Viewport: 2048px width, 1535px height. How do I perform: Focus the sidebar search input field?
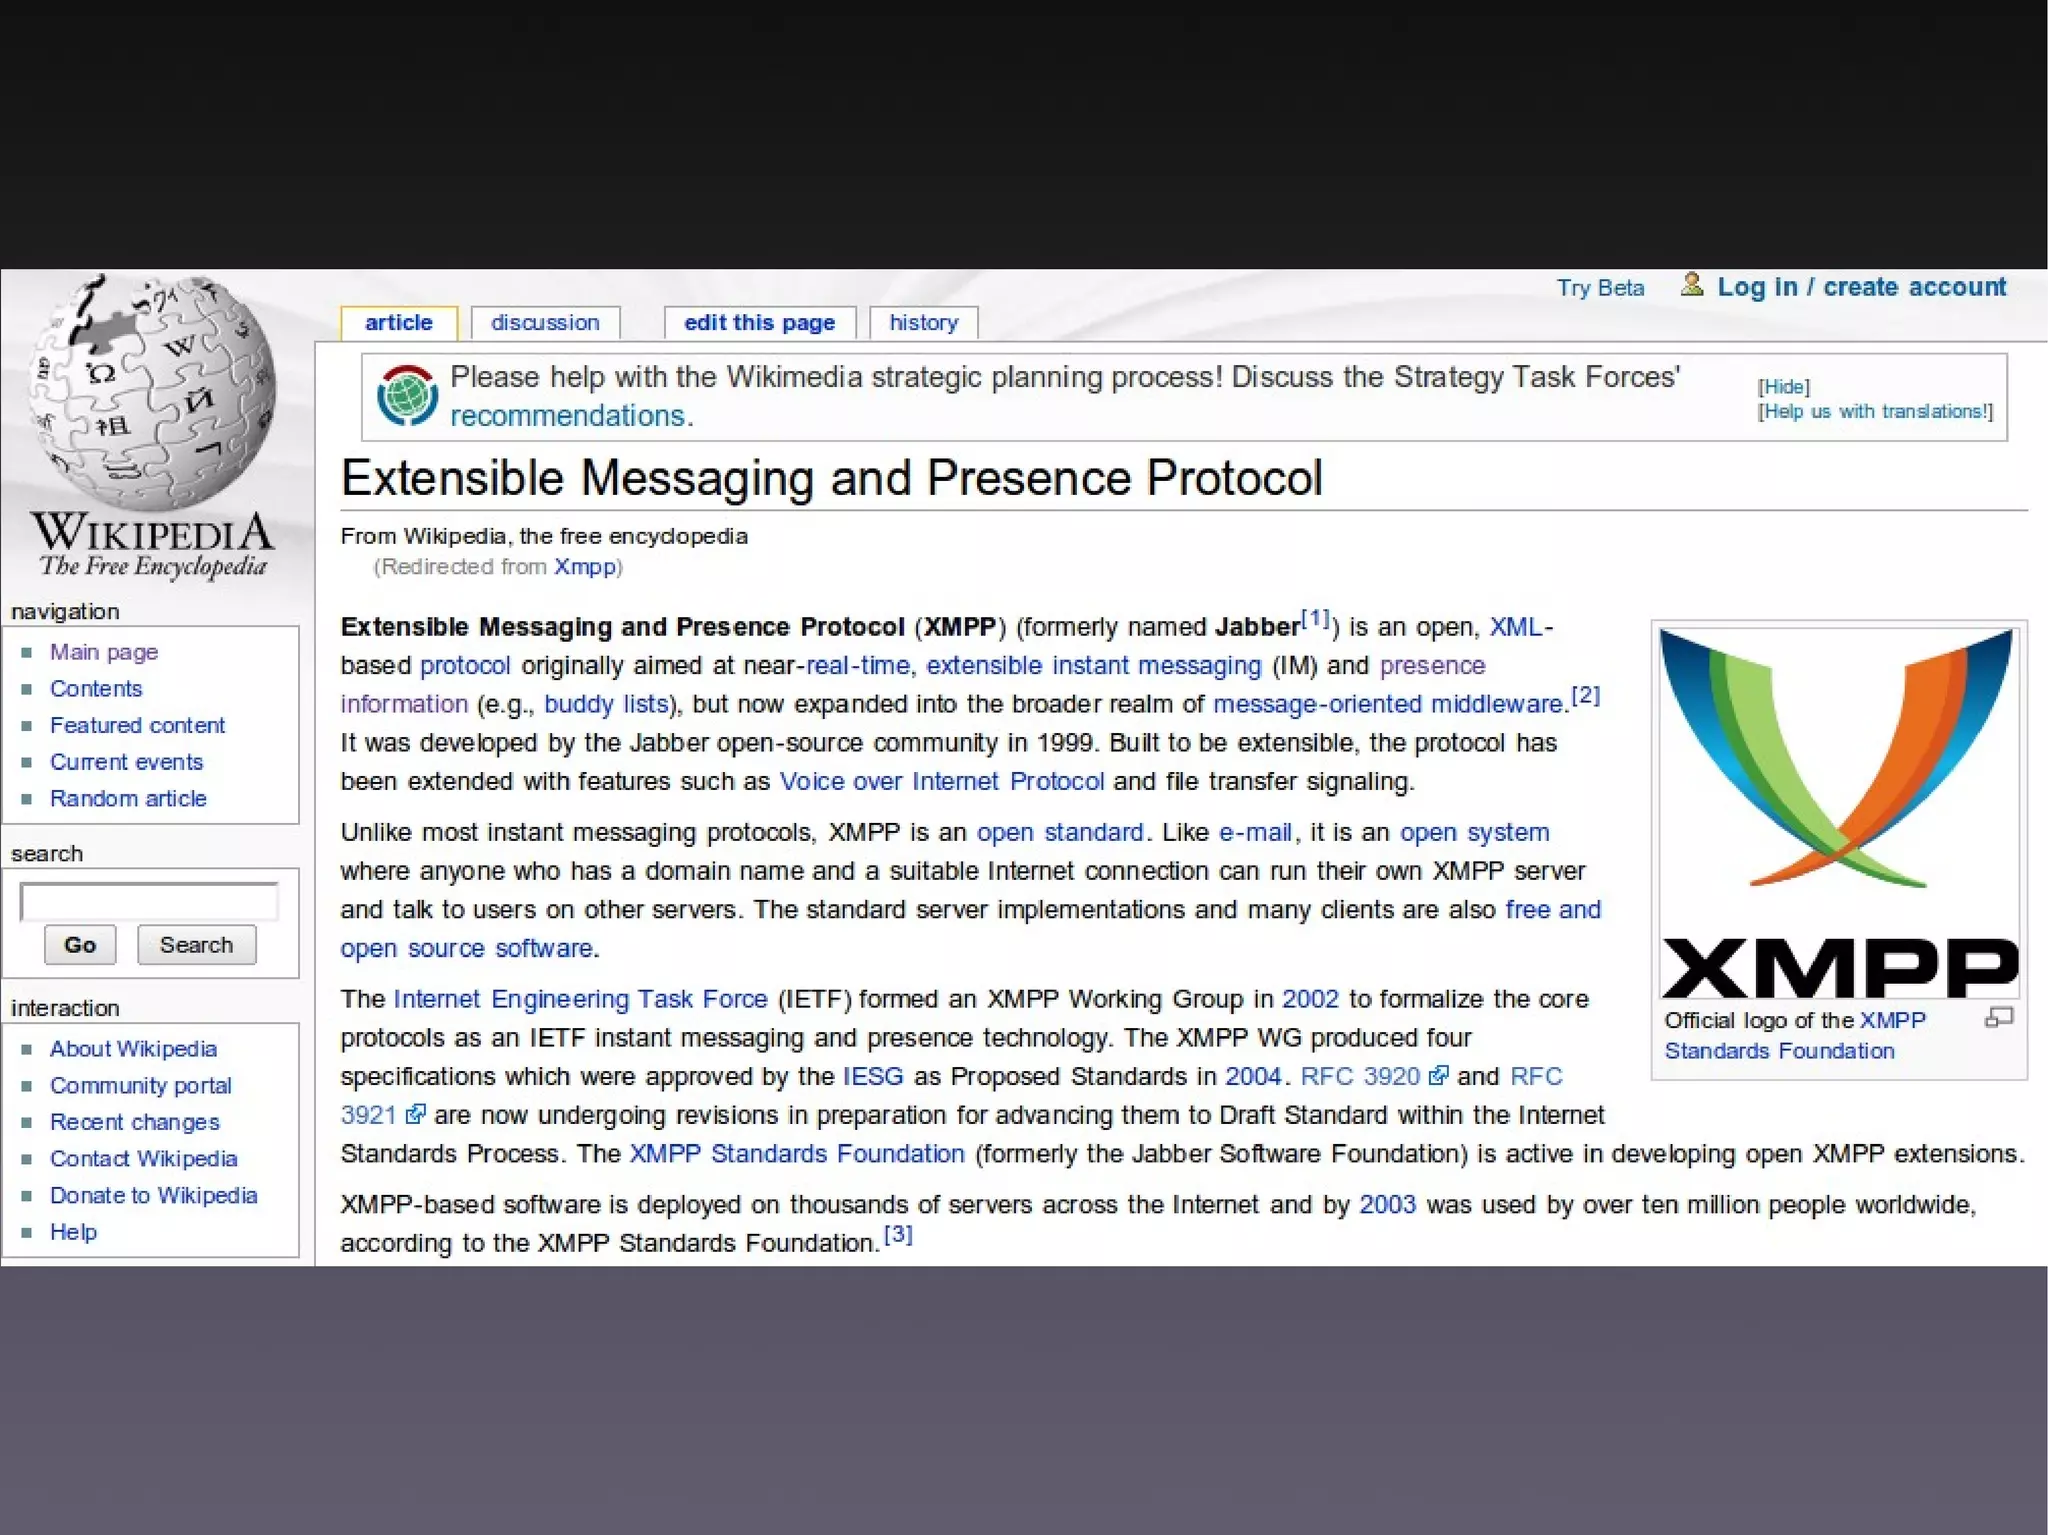[x=149, y=902]
